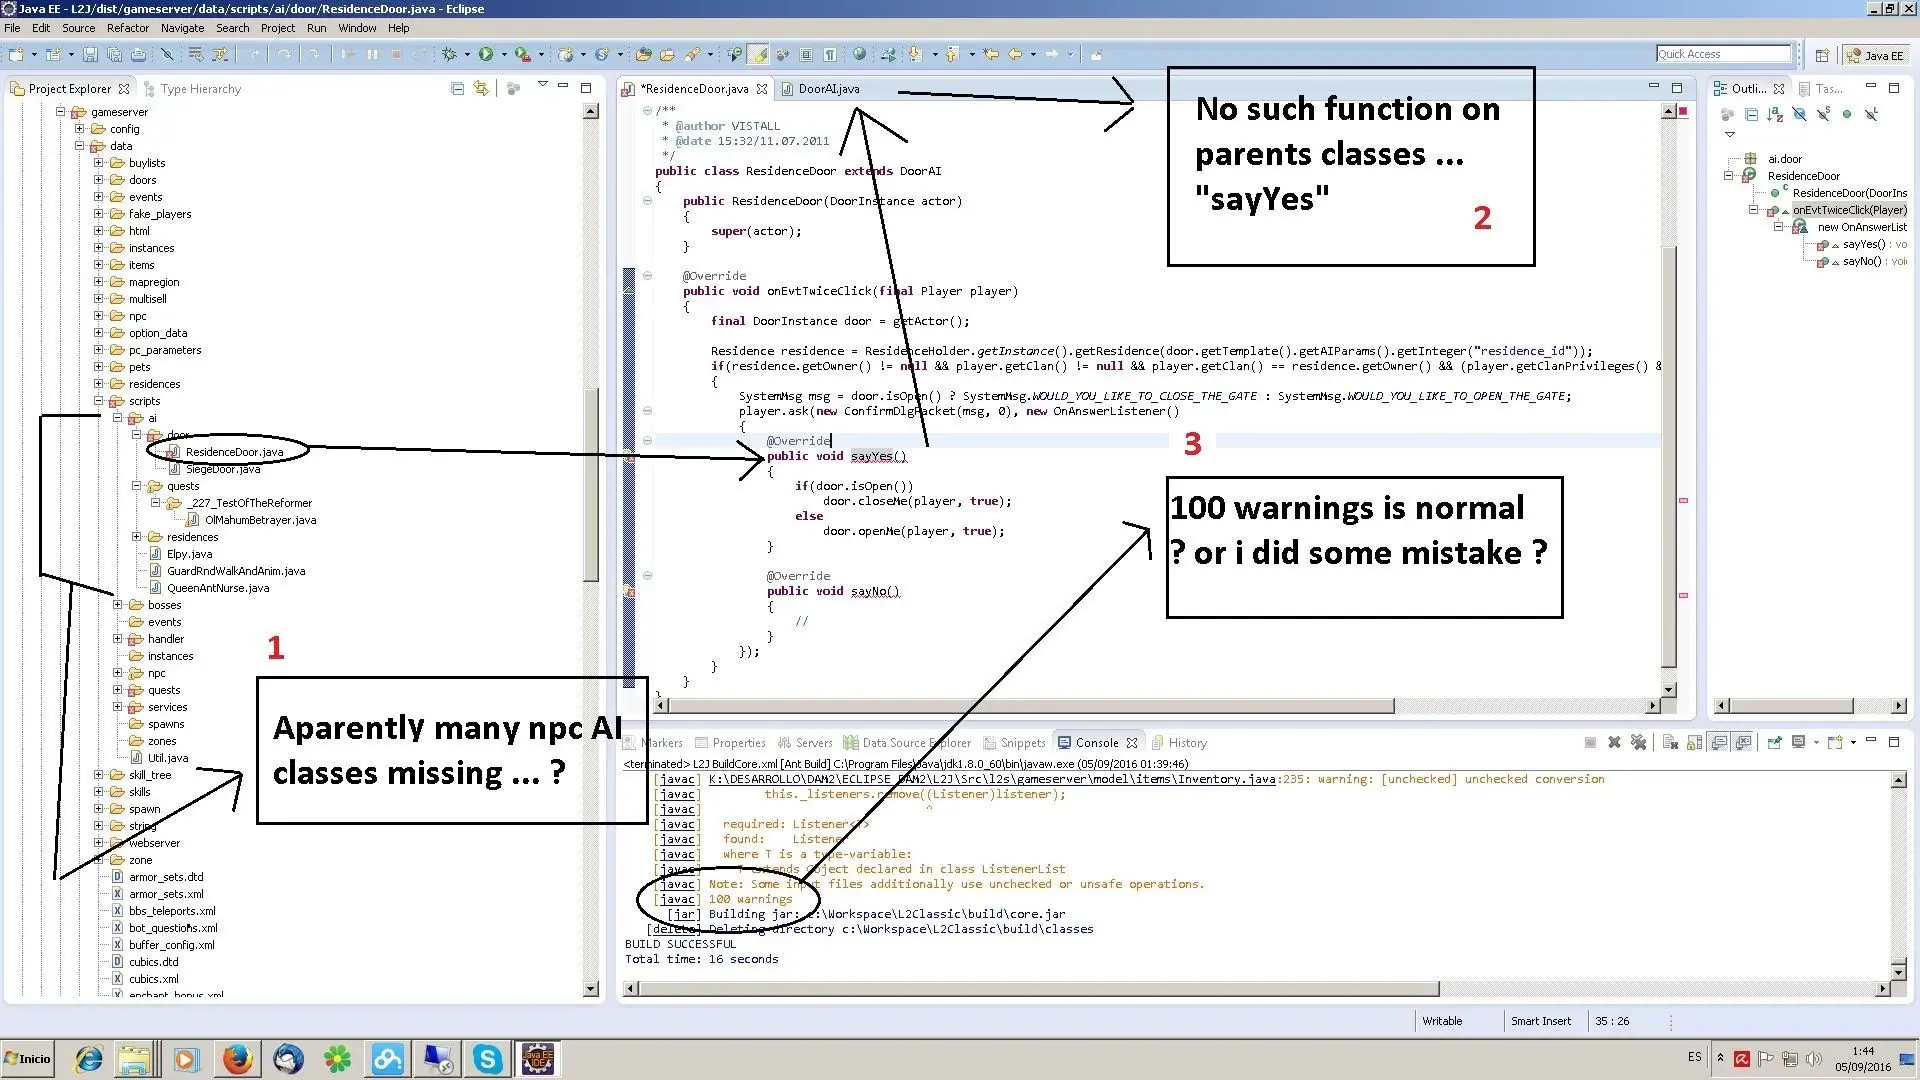Viewport: 1920px width, 1080px height.
Task: Click the Print toolbar icon
Action: pos(139,54)
